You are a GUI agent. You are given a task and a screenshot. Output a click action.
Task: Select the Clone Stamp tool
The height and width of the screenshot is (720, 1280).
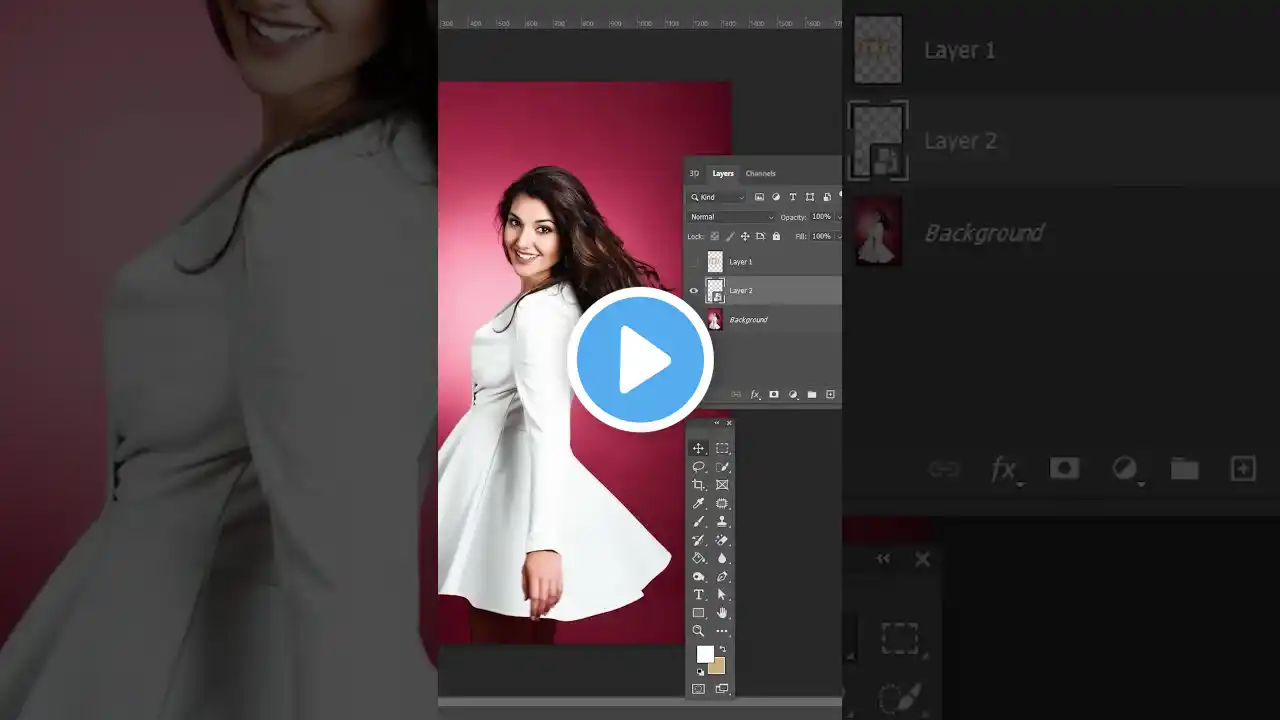[722, 521]
